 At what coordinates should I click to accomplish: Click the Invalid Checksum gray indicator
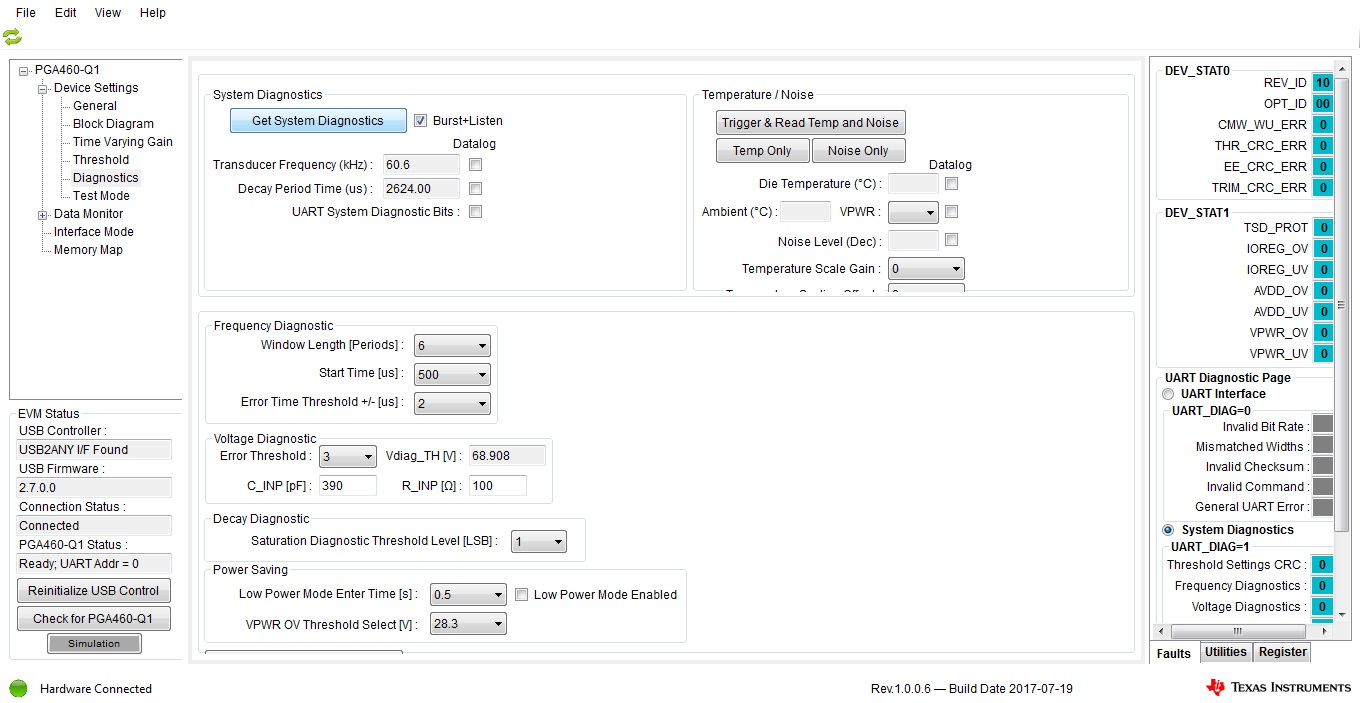click(x=1323, y=465)
